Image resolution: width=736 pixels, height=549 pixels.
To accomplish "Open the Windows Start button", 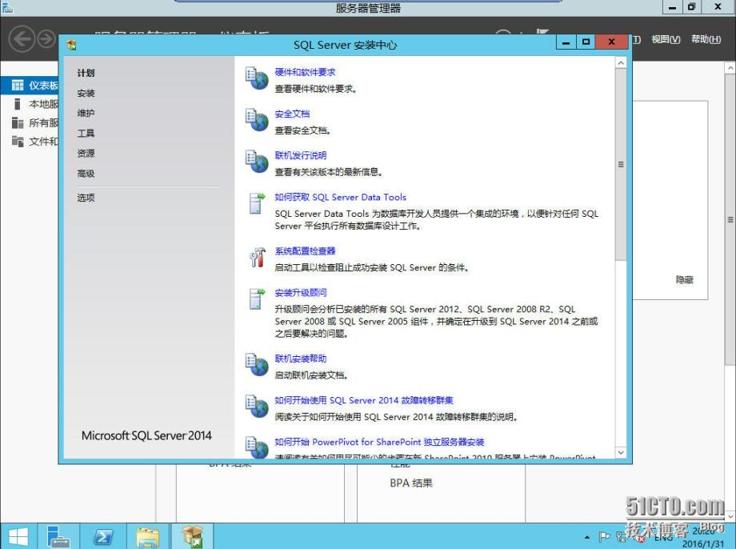I will click(x=18, y=536).
